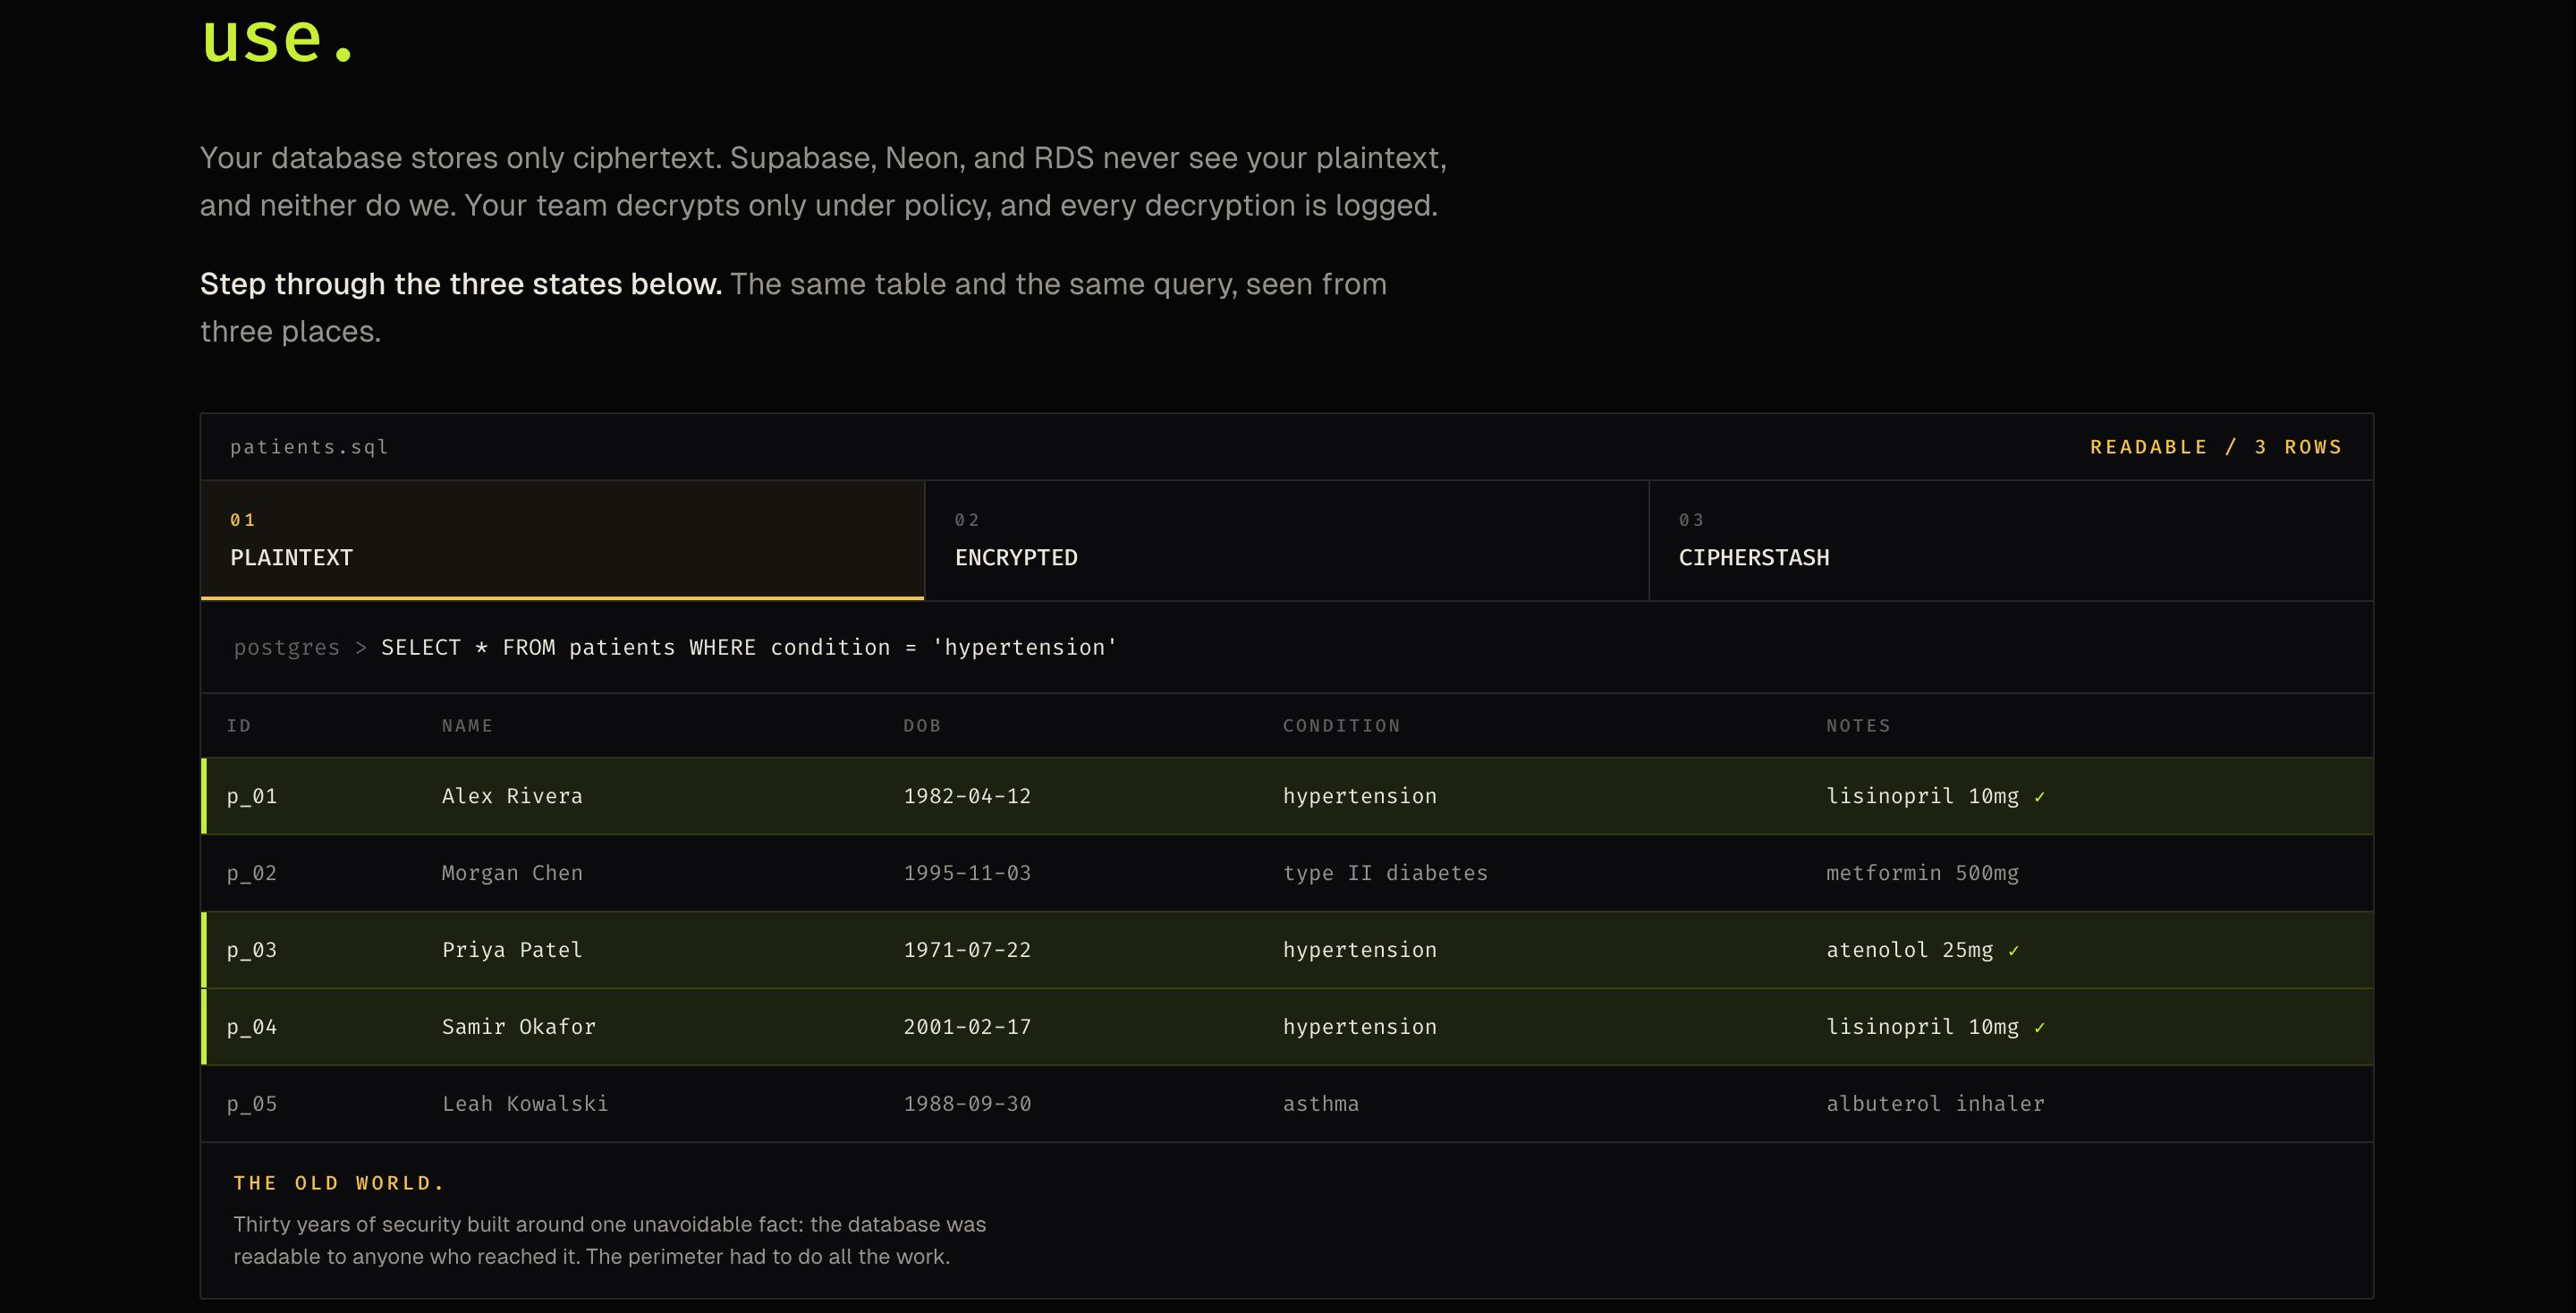Open the 03 CIPHERSTASH tab
2576x1313 pixels.
click(x=2011, y=540)
